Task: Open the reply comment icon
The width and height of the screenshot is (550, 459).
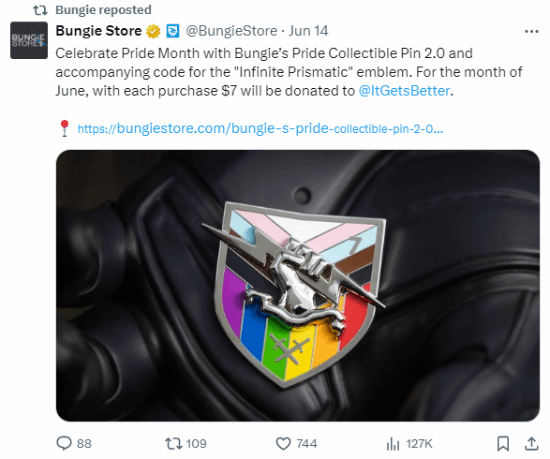Action: coord(64,443)
